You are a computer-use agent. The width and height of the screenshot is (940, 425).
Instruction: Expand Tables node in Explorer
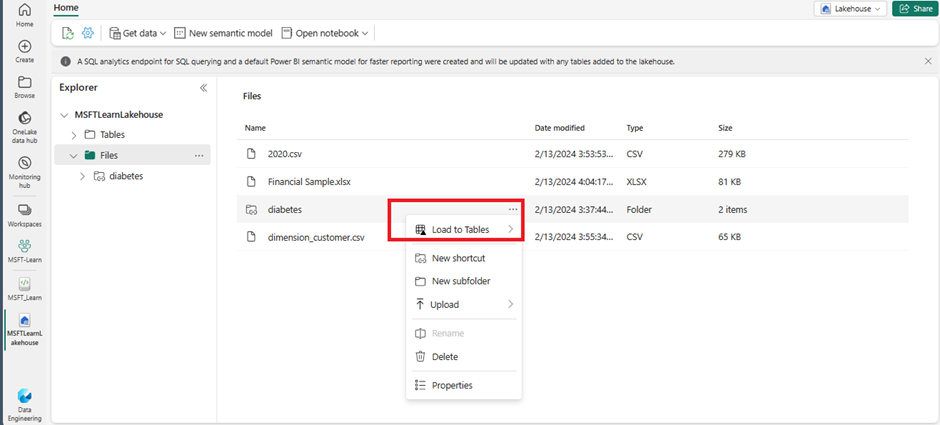[74, 135]
